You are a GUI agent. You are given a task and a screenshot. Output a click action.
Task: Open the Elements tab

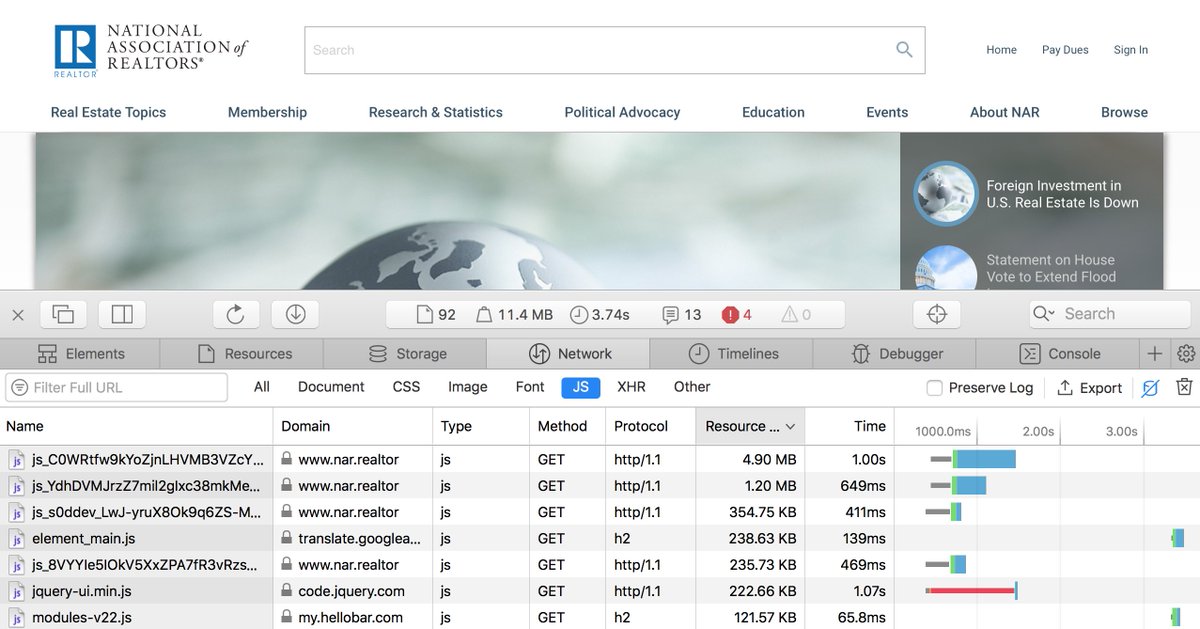[x=81, y=354]
